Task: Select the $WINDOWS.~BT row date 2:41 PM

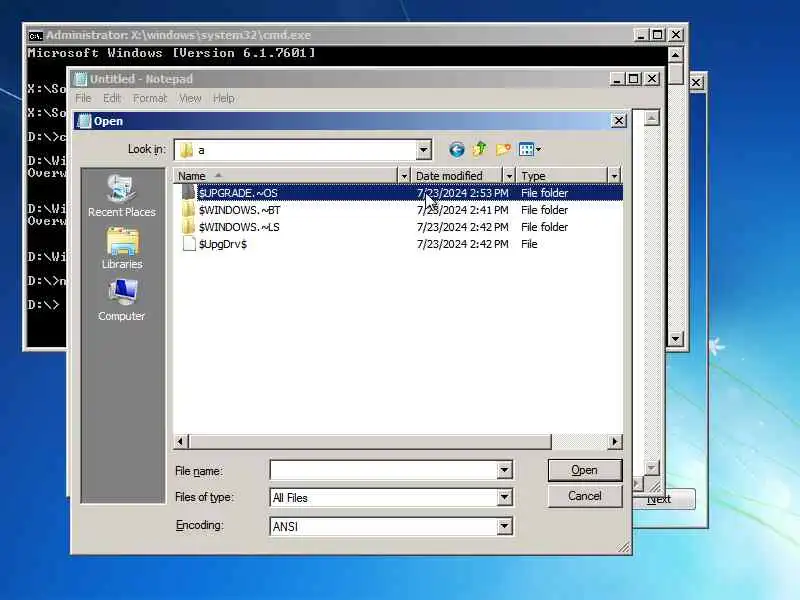Action: tap(462, 210)
